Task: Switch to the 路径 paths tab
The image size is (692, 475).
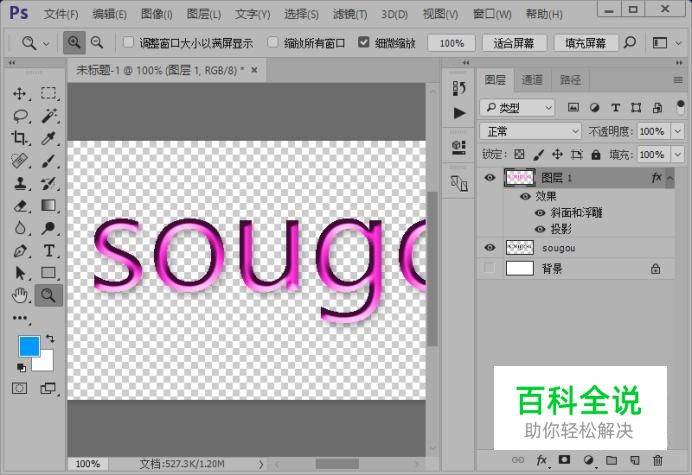Action: click(x=570, y=80)
